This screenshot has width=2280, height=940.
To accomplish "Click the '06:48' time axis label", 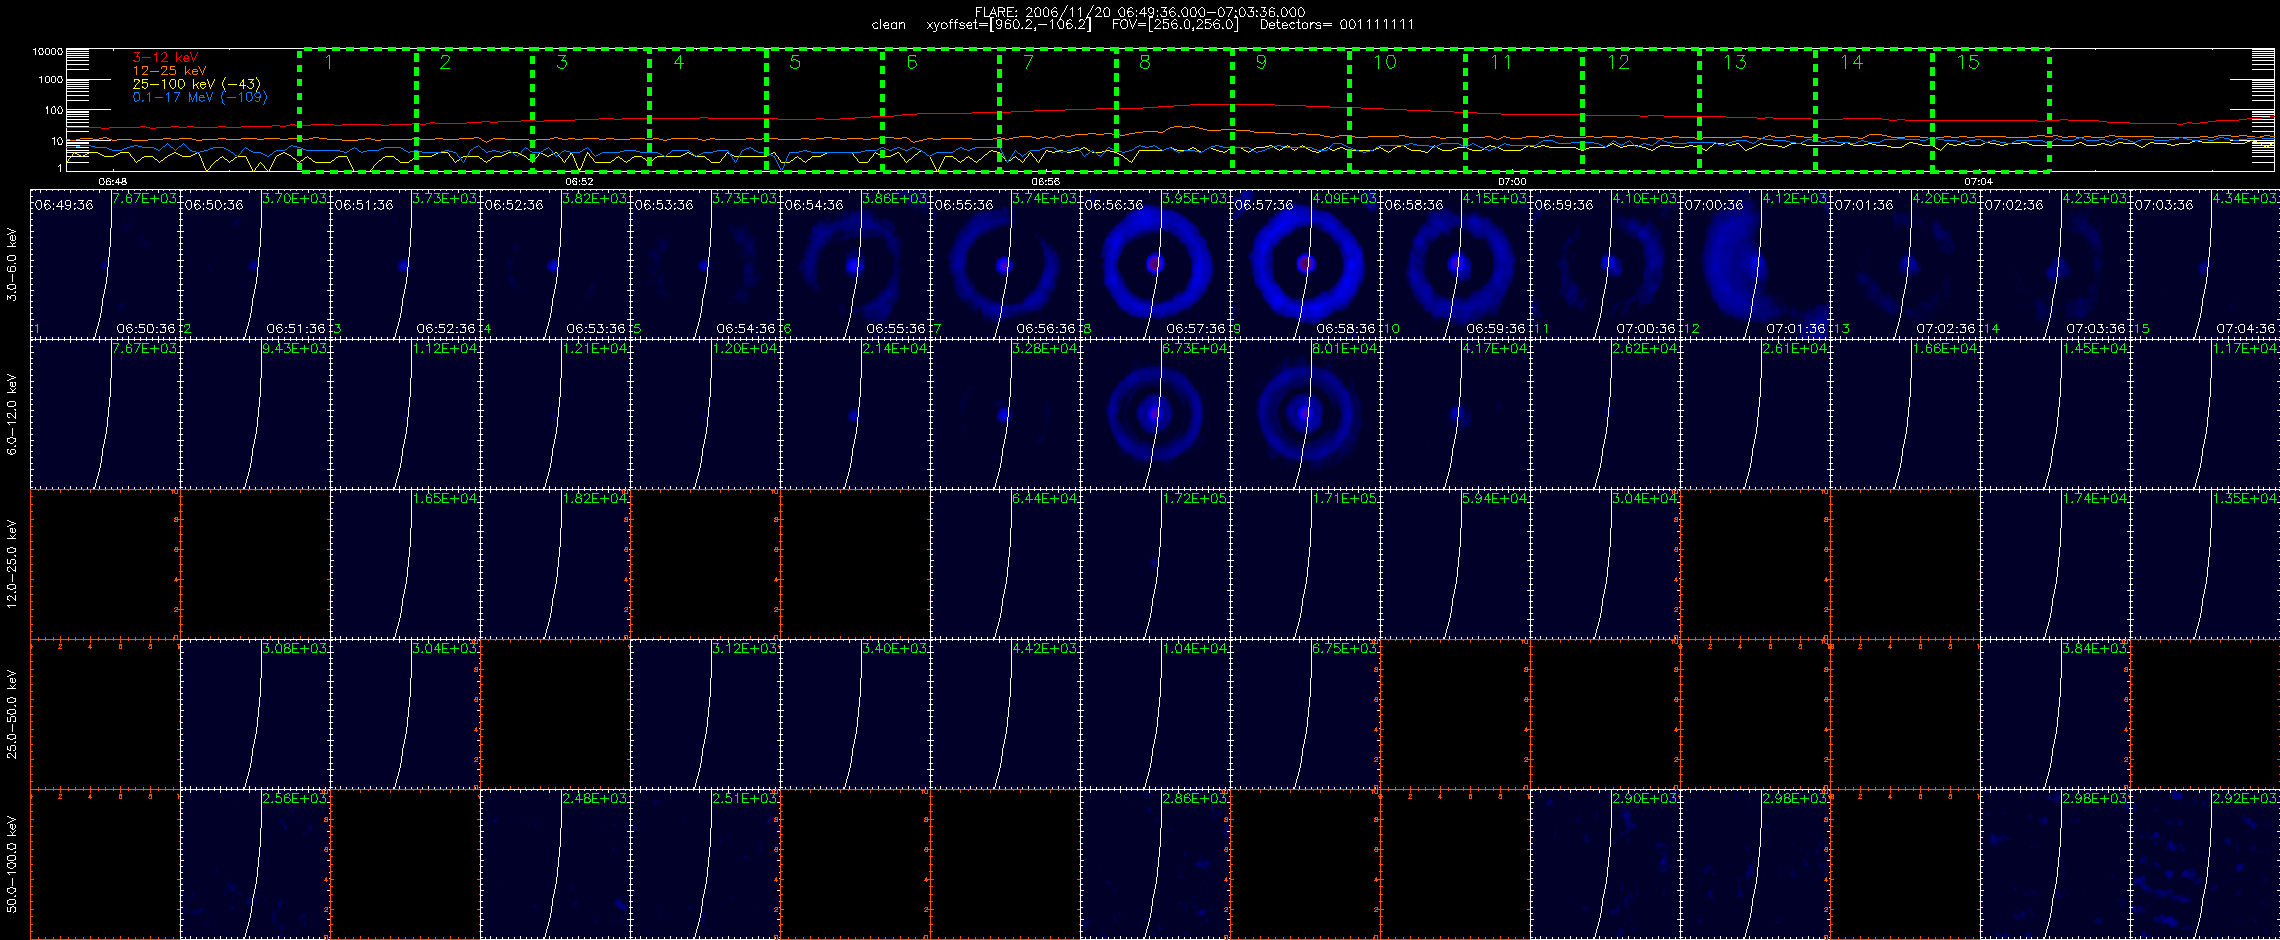I will [112, 182].
